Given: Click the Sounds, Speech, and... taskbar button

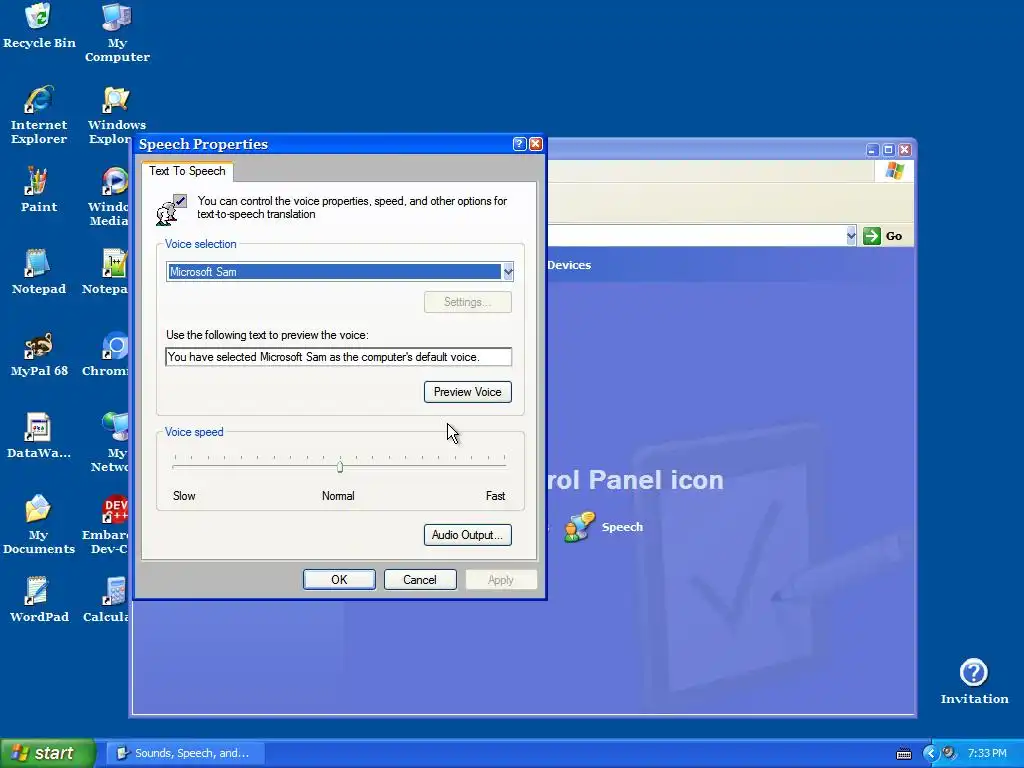Looking at the screenshot, I should pyautogui.click(x=186, y=753).
